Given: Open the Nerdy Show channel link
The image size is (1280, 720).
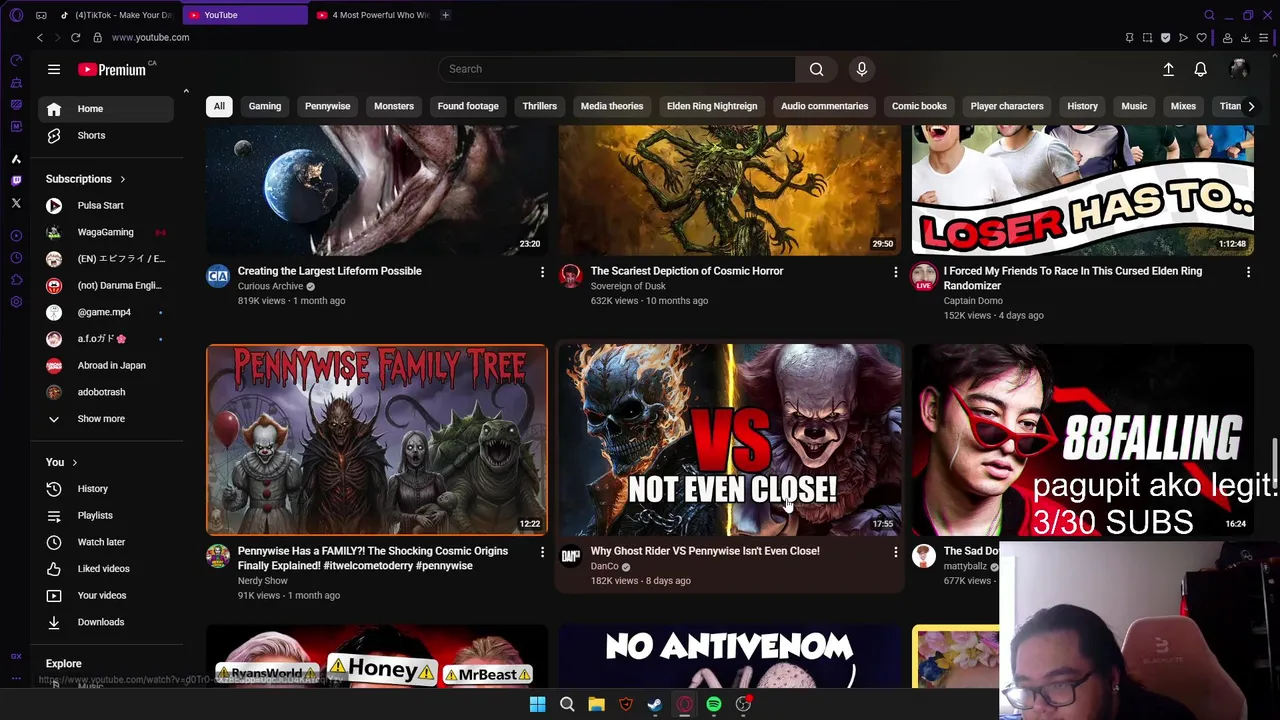Looking at the screenshot, I should 263,581.
